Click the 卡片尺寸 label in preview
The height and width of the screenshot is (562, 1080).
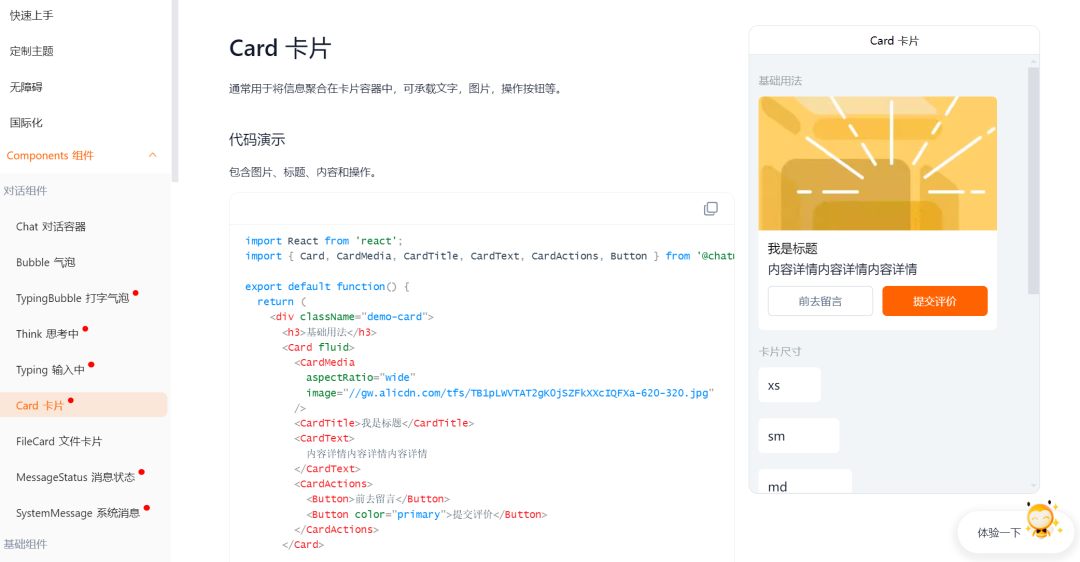pyautogui.click(x=780, y=351)
